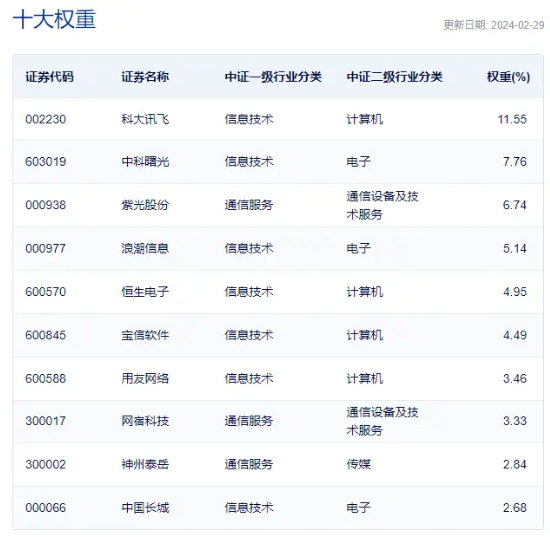Click stock code 300002 for 神州泰岳

point(46,464)
